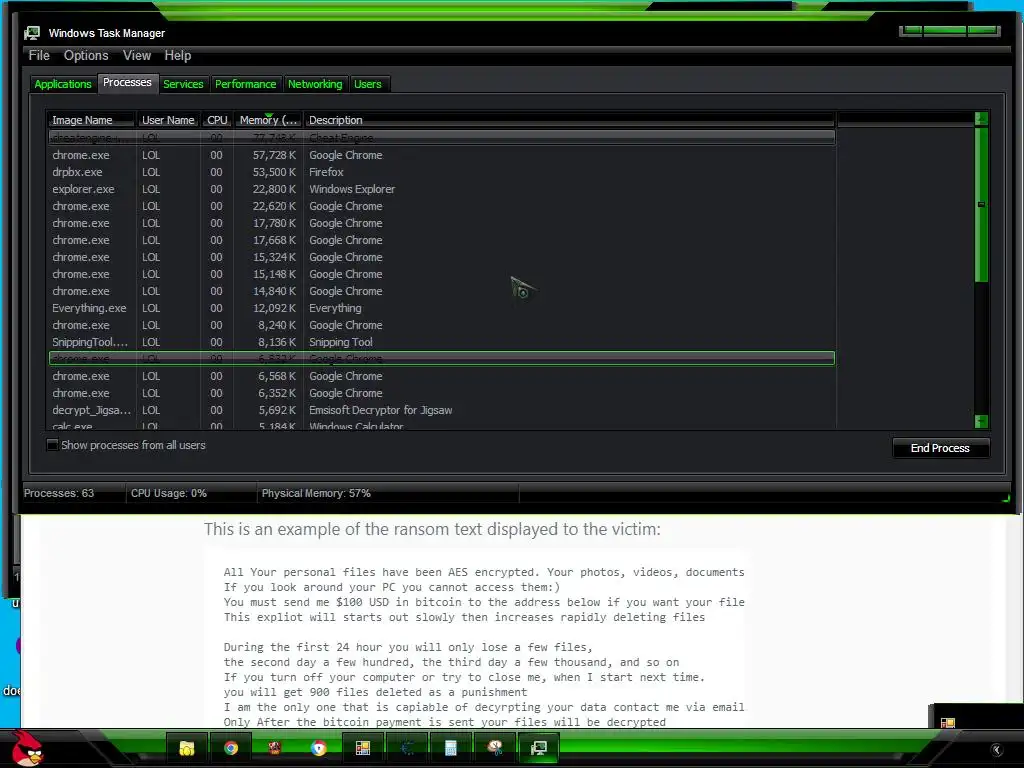Screen dimensions: 1024x768
Task: Select chrome.exe row using 17,780 K
Action: 441,223
